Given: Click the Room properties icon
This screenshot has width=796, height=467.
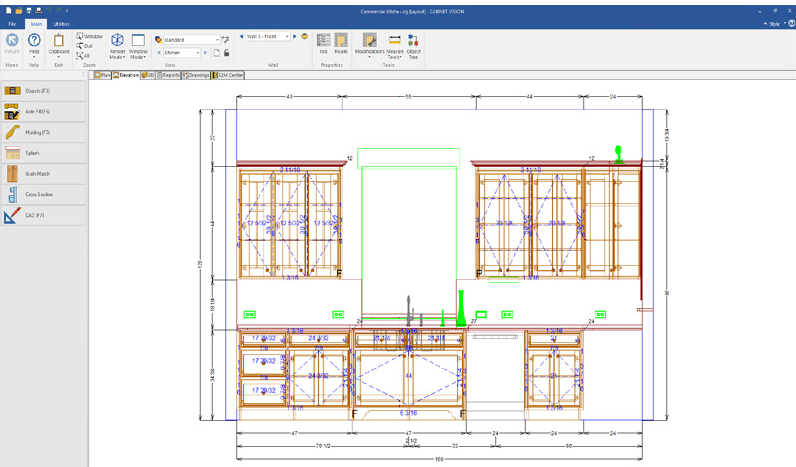Looking at the screenshot, I should pyautogui.click(x=341, y=43).
